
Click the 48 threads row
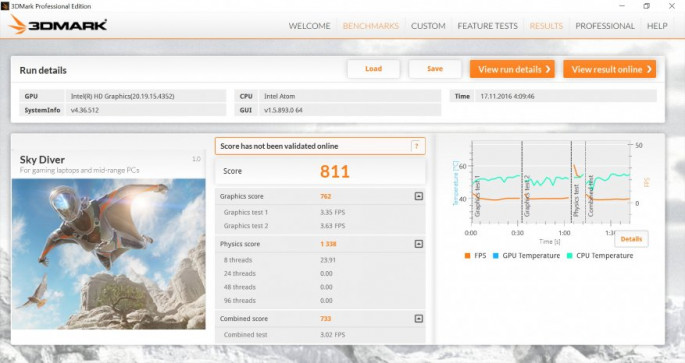click(x=320, y=287)
